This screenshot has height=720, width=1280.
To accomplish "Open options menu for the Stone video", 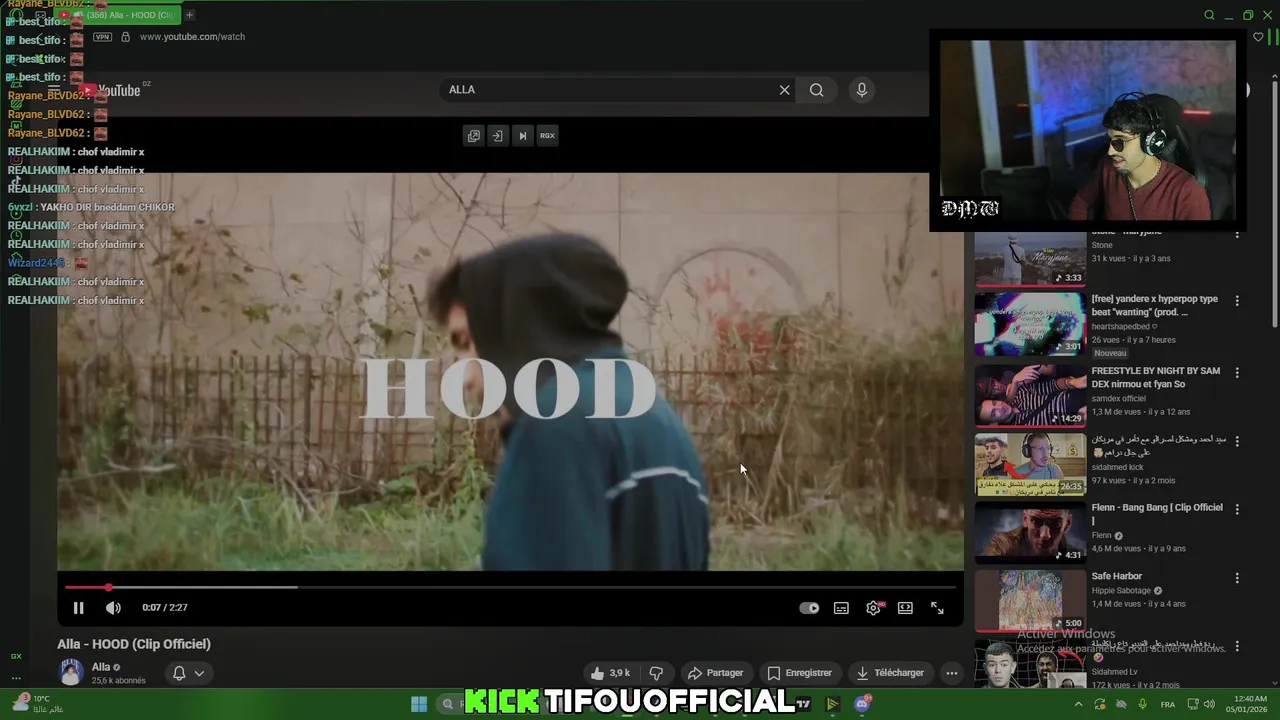I will click(1237, 235).
